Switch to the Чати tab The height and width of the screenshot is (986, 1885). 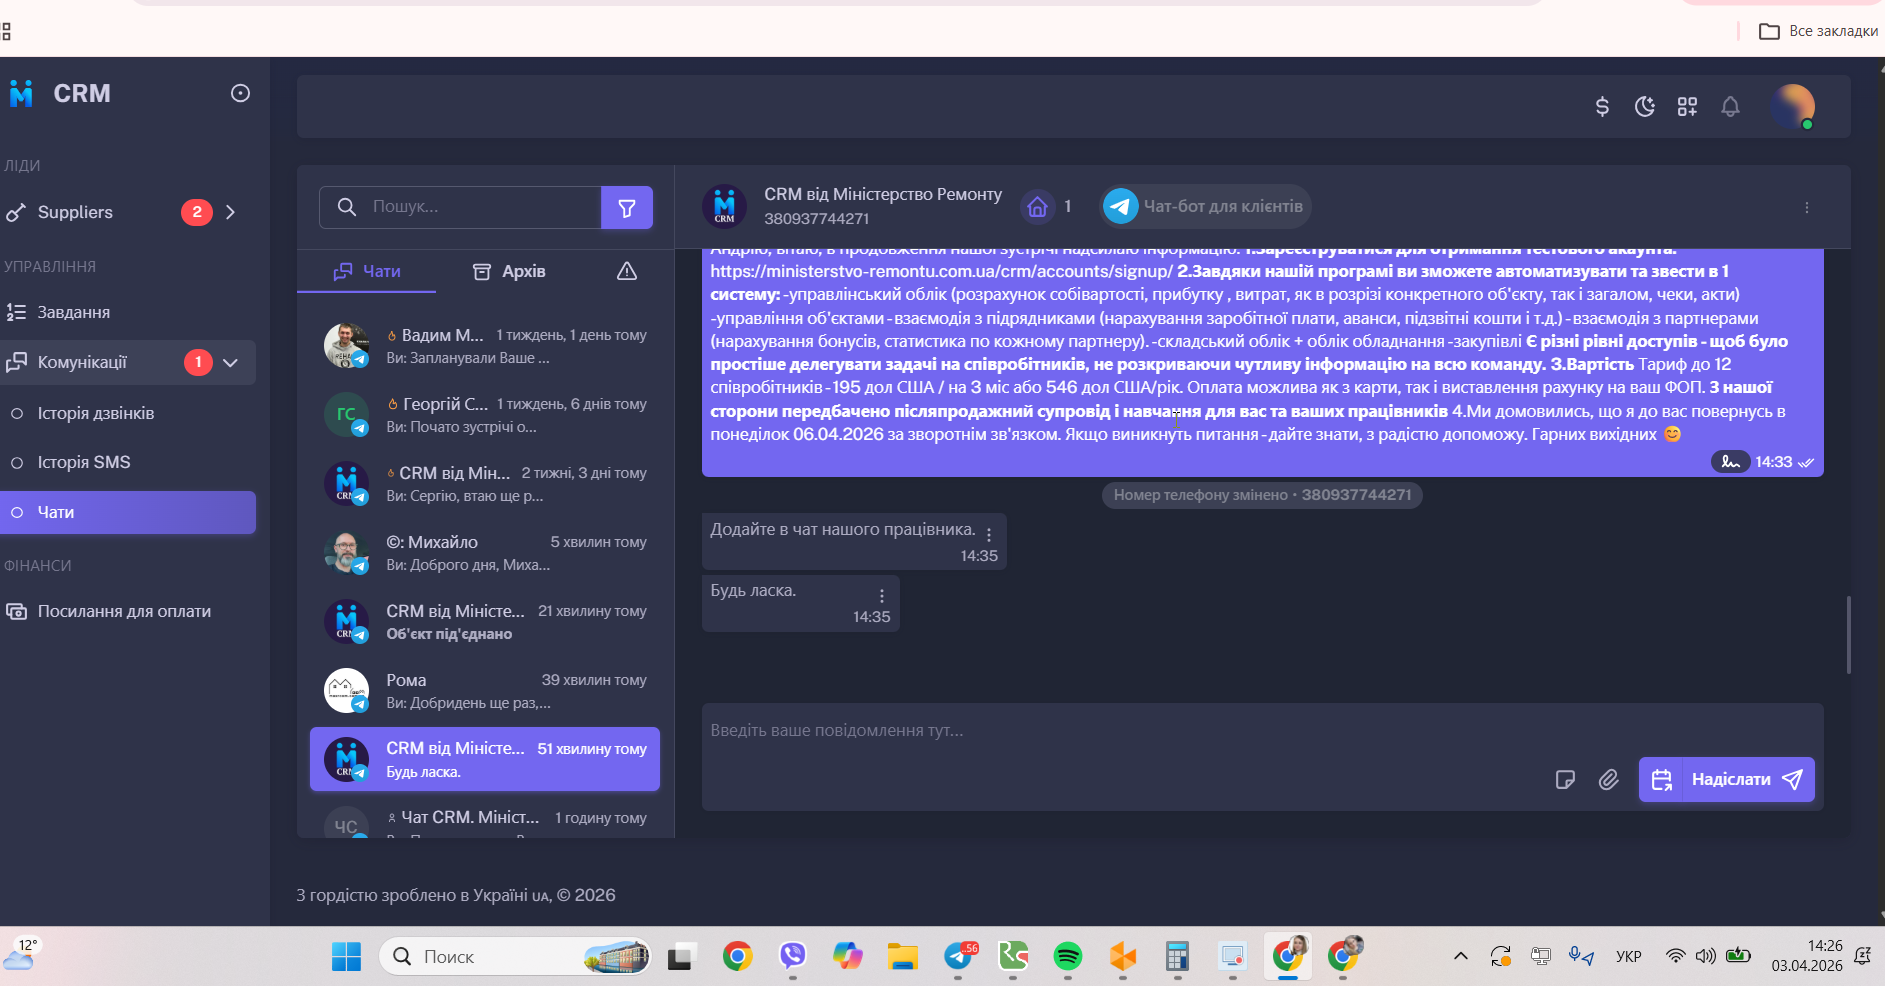tap(367, 271)
